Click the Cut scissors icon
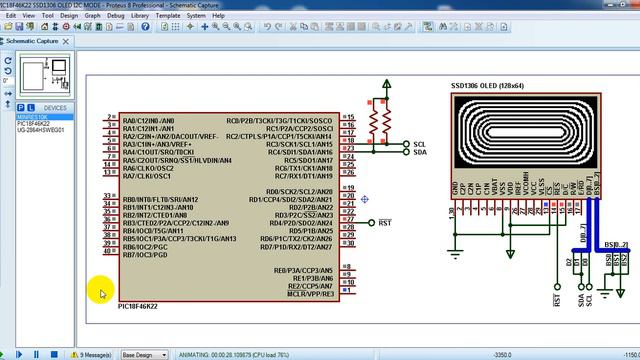The height and width of the screenshot is (360, 640). [293, 27]
